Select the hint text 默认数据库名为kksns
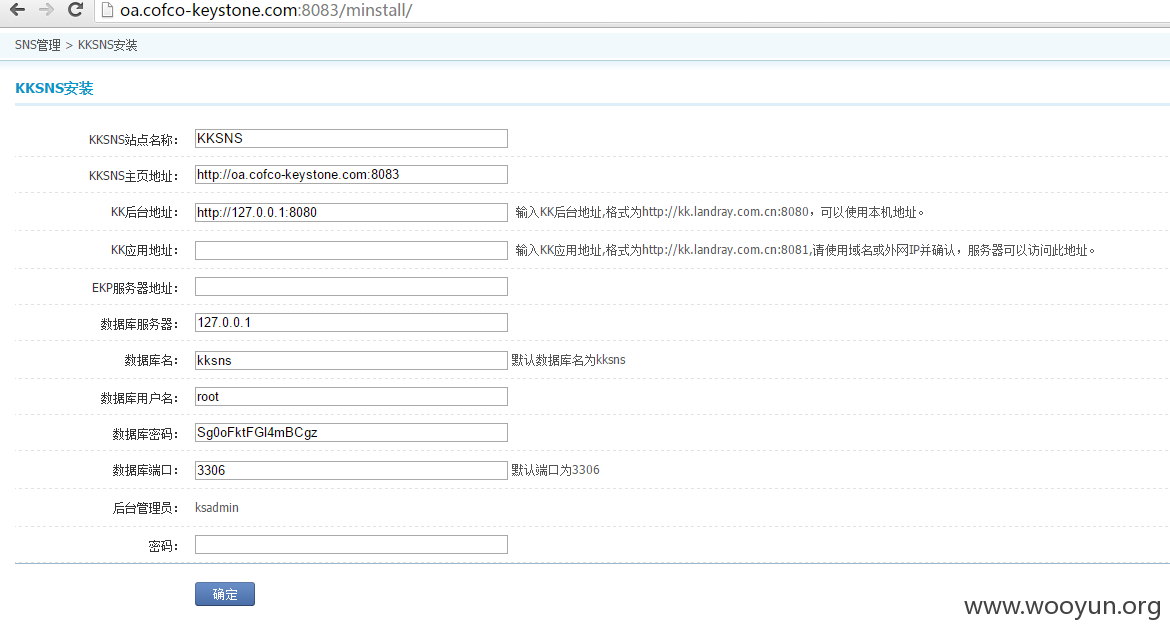Image resolution: width=1170 pixels, height=635 pixels. pyautogui.click(x=569, y=360)
